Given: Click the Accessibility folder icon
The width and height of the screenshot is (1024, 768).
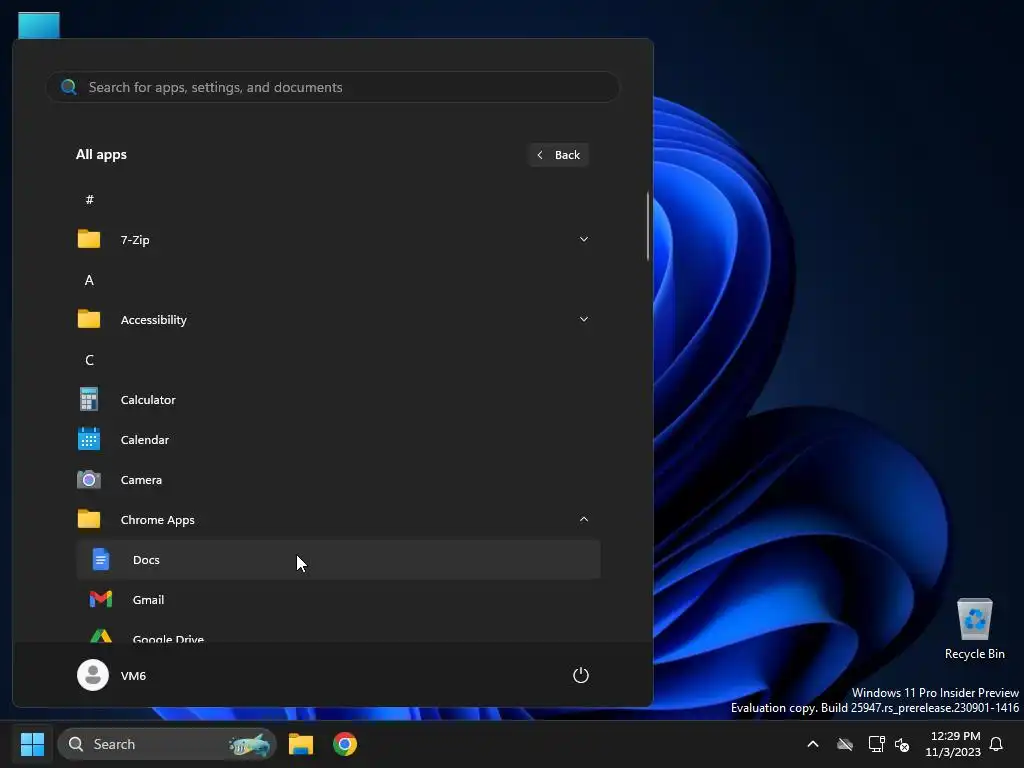Looking at the screenshot, I should (x=89, y=319).
